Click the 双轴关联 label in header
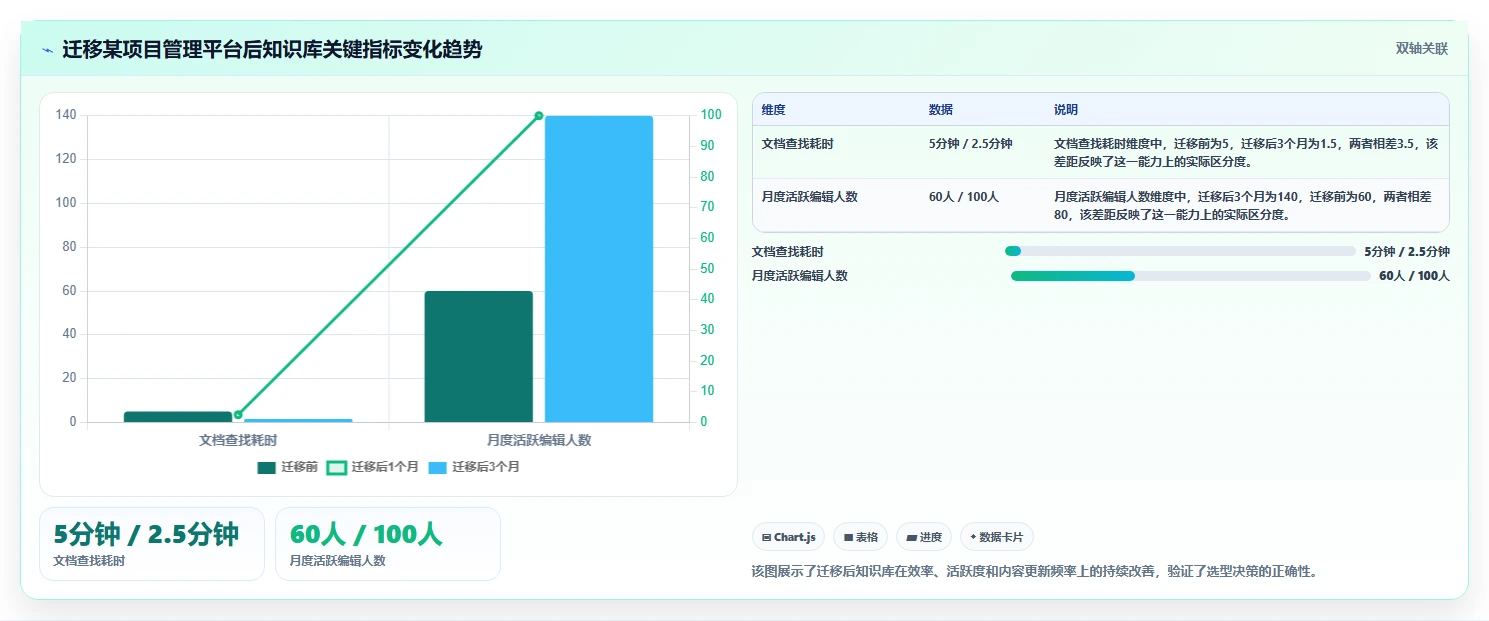Image resolution: width=1489 pixels, height=621 pixels. (1422, 48)
